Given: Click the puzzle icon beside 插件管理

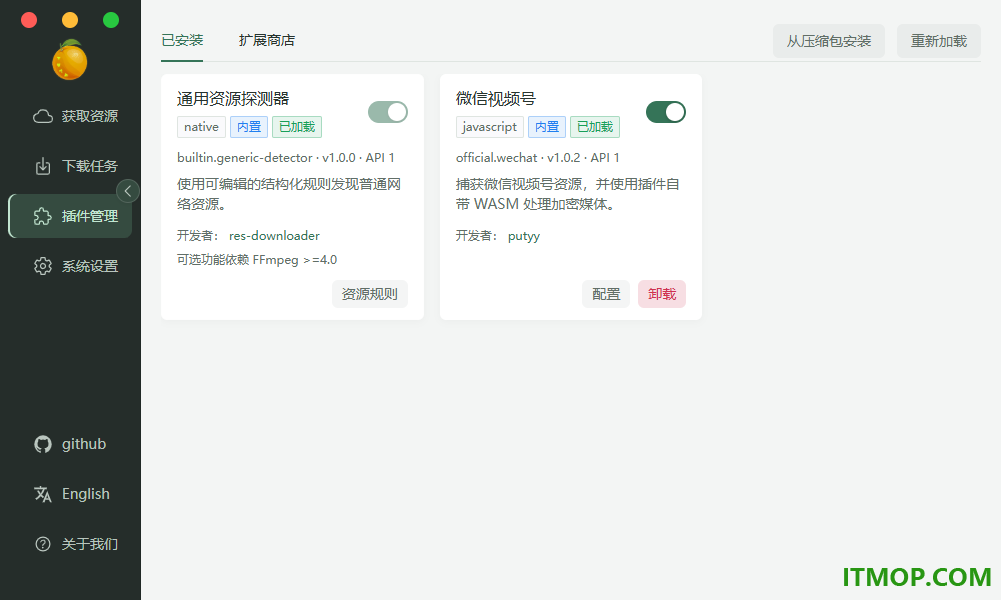Looking at the screenshot, I should tap(43, 216).
